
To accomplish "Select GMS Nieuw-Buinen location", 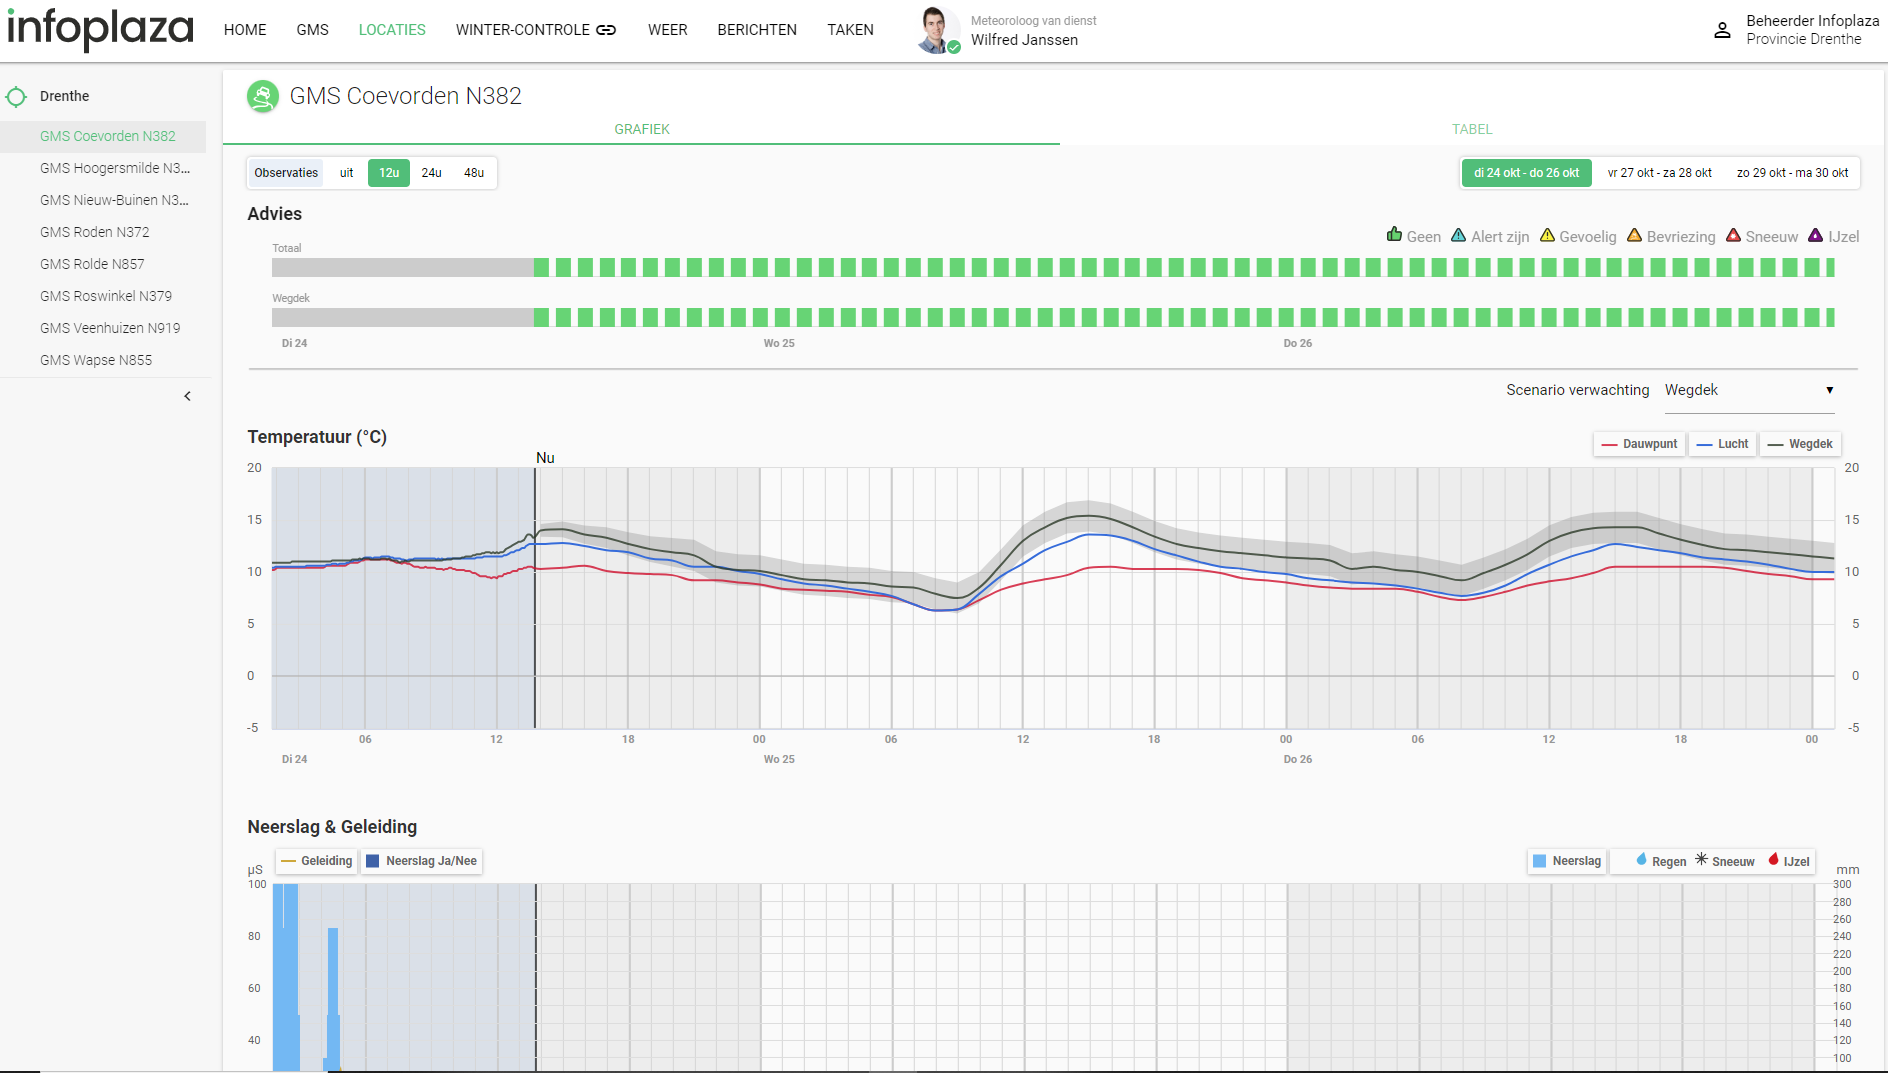I will 103,200.
